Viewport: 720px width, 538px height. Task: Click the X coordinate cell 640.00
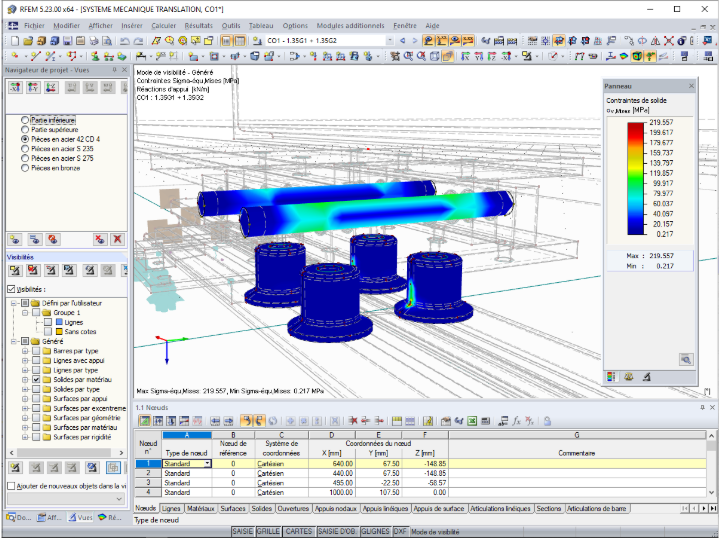tap(332, 464)
